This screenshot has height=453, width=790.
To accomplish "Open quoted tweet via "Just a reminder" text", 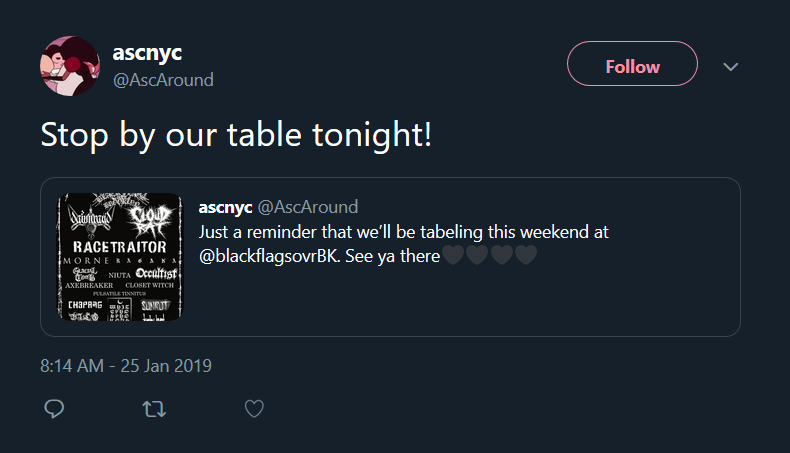I will [403, 232].
